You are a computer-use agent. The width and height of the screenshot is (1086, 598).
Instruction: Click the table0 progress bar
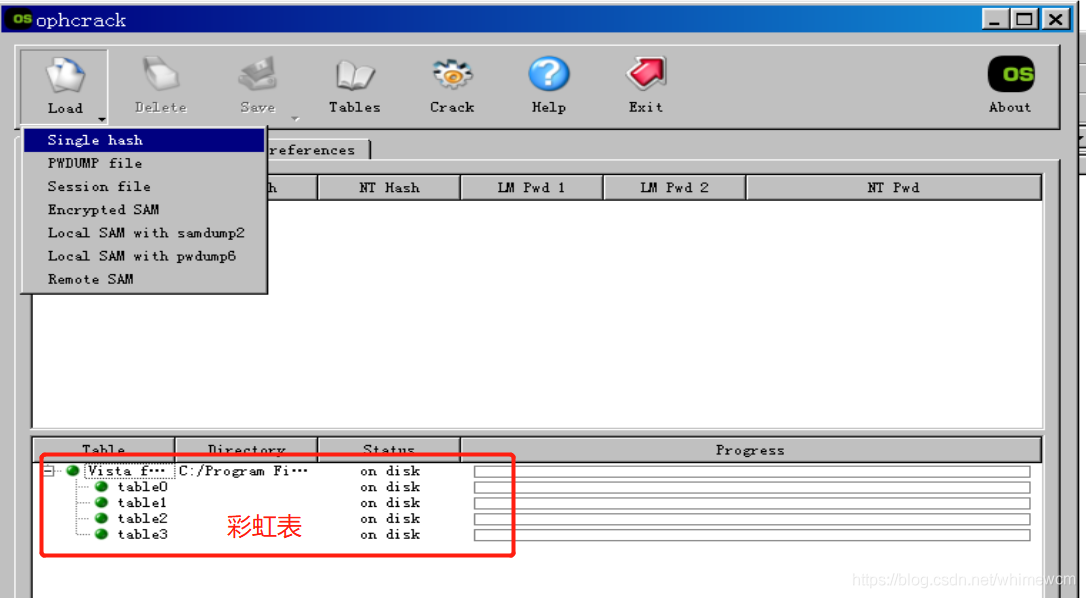click(752, 488)
